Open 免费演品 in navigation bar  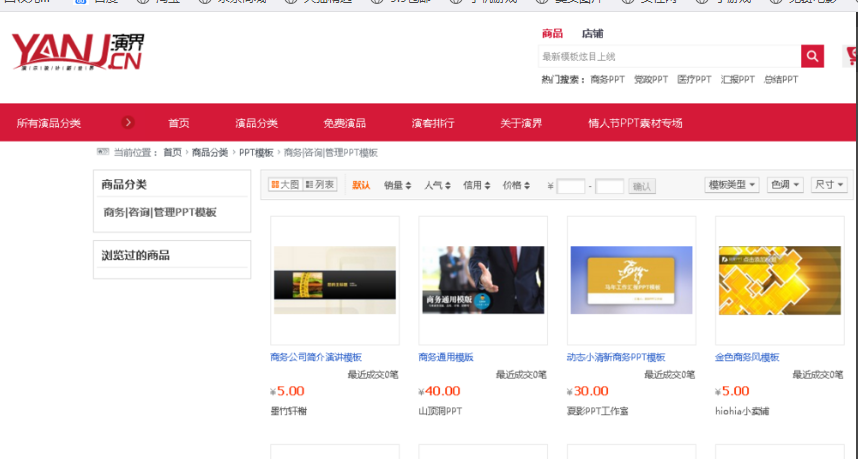tap(344, 123)
